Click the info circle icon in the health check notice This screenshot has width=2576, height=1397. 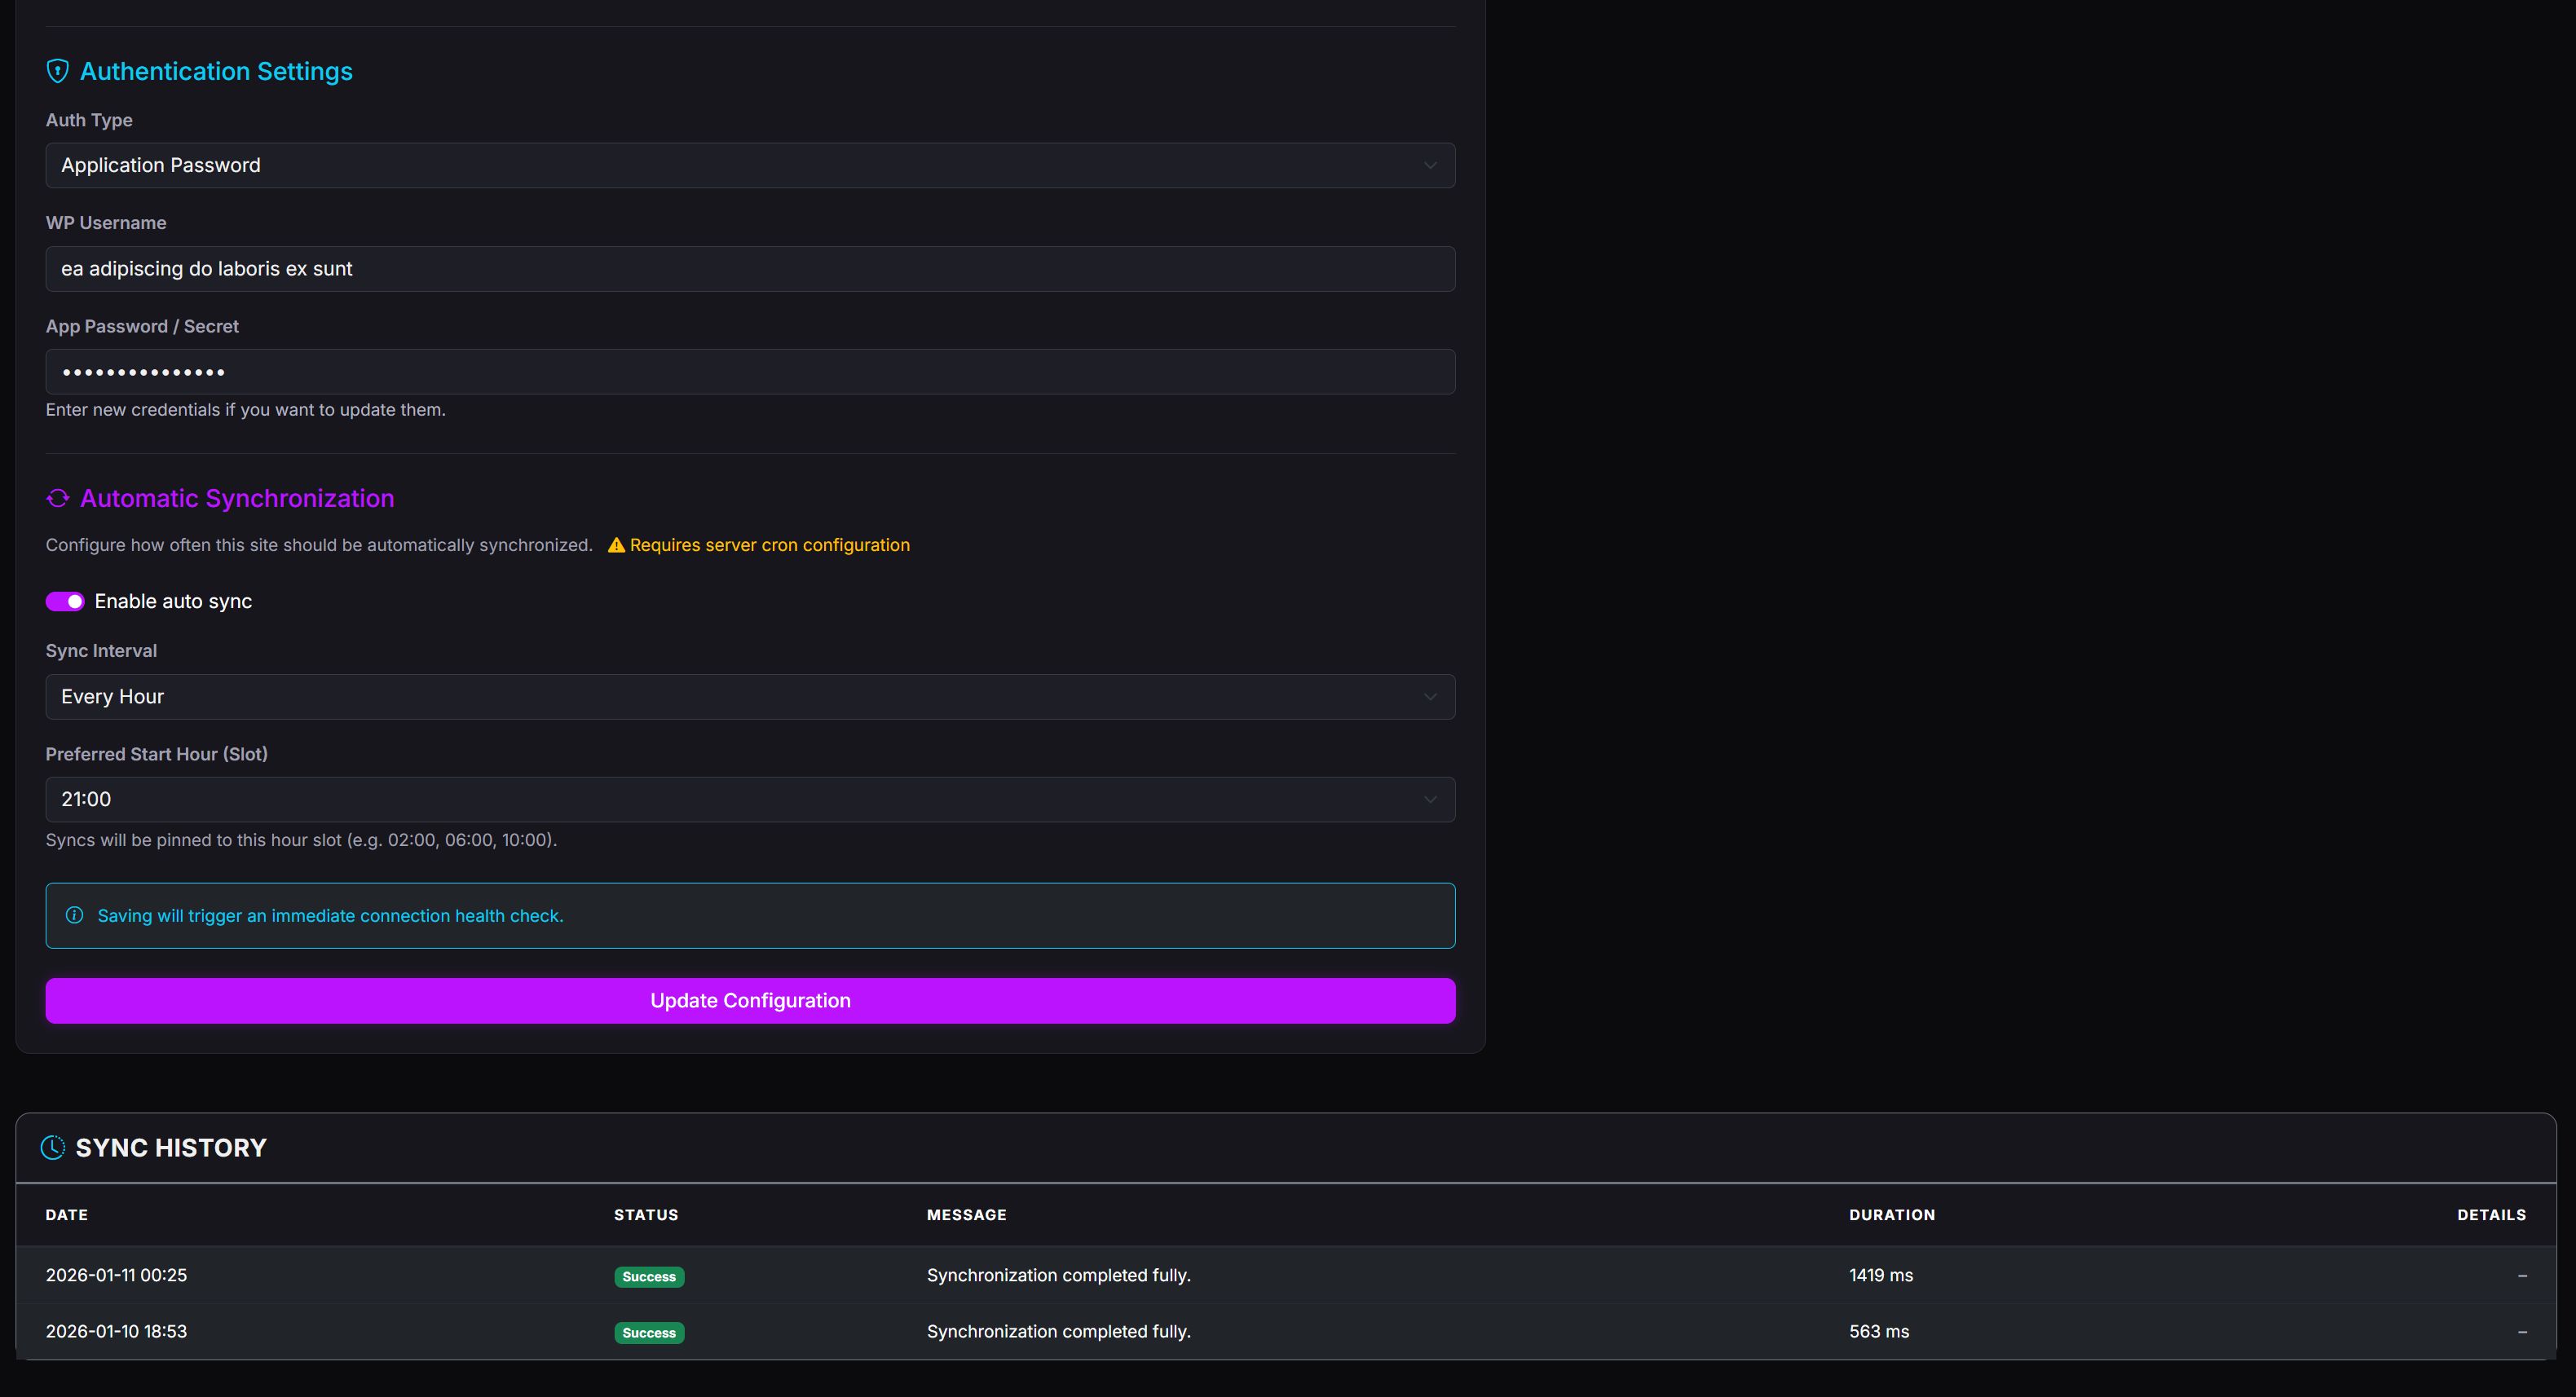(74, 915)
